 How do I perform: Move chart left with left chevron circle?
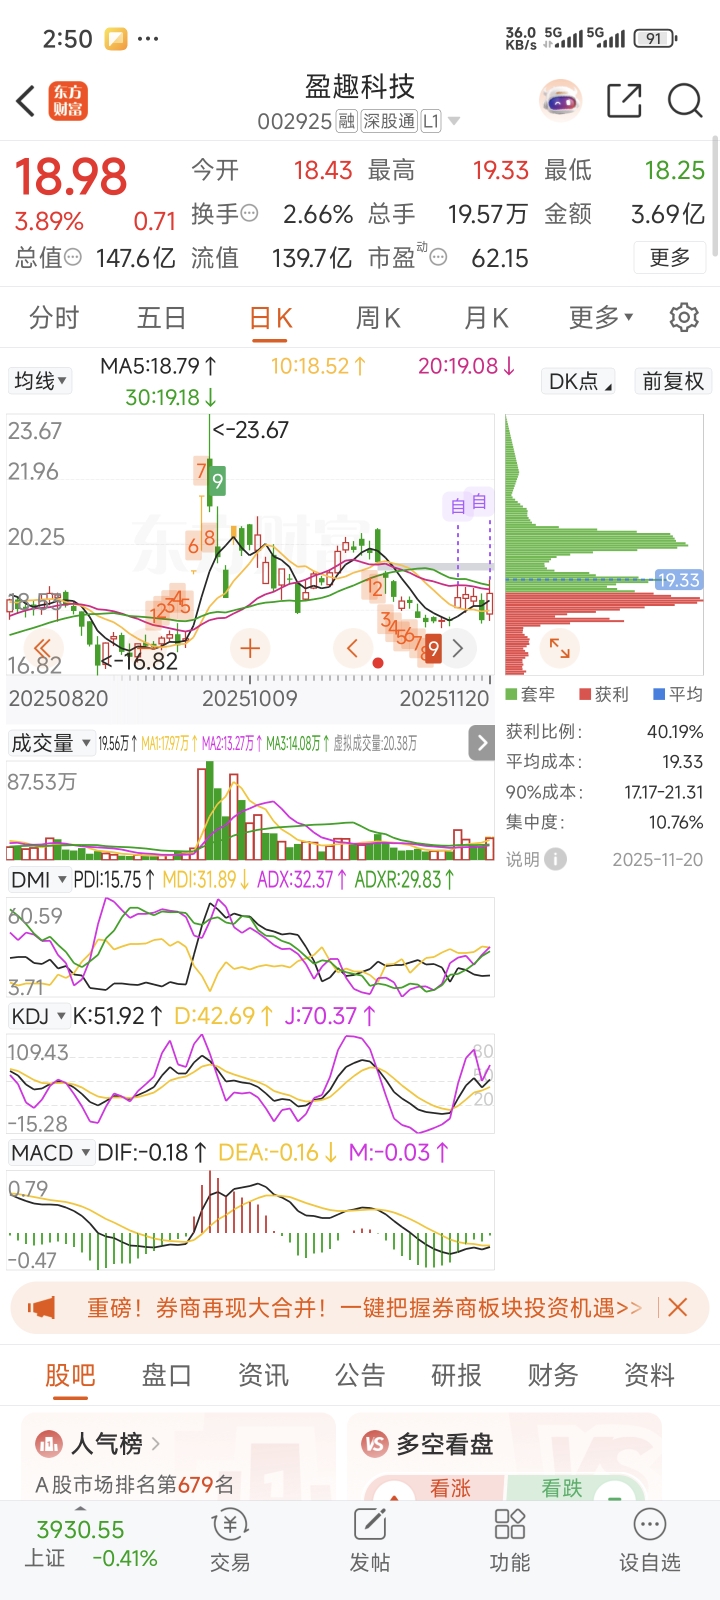tap(352, 648)
